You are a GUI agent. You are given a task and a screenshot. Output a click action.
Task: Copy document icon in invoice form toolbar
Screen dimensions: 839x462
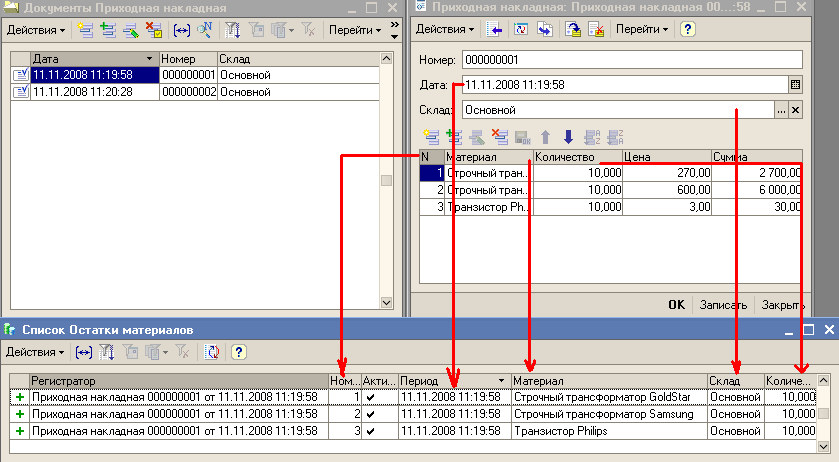545,30
